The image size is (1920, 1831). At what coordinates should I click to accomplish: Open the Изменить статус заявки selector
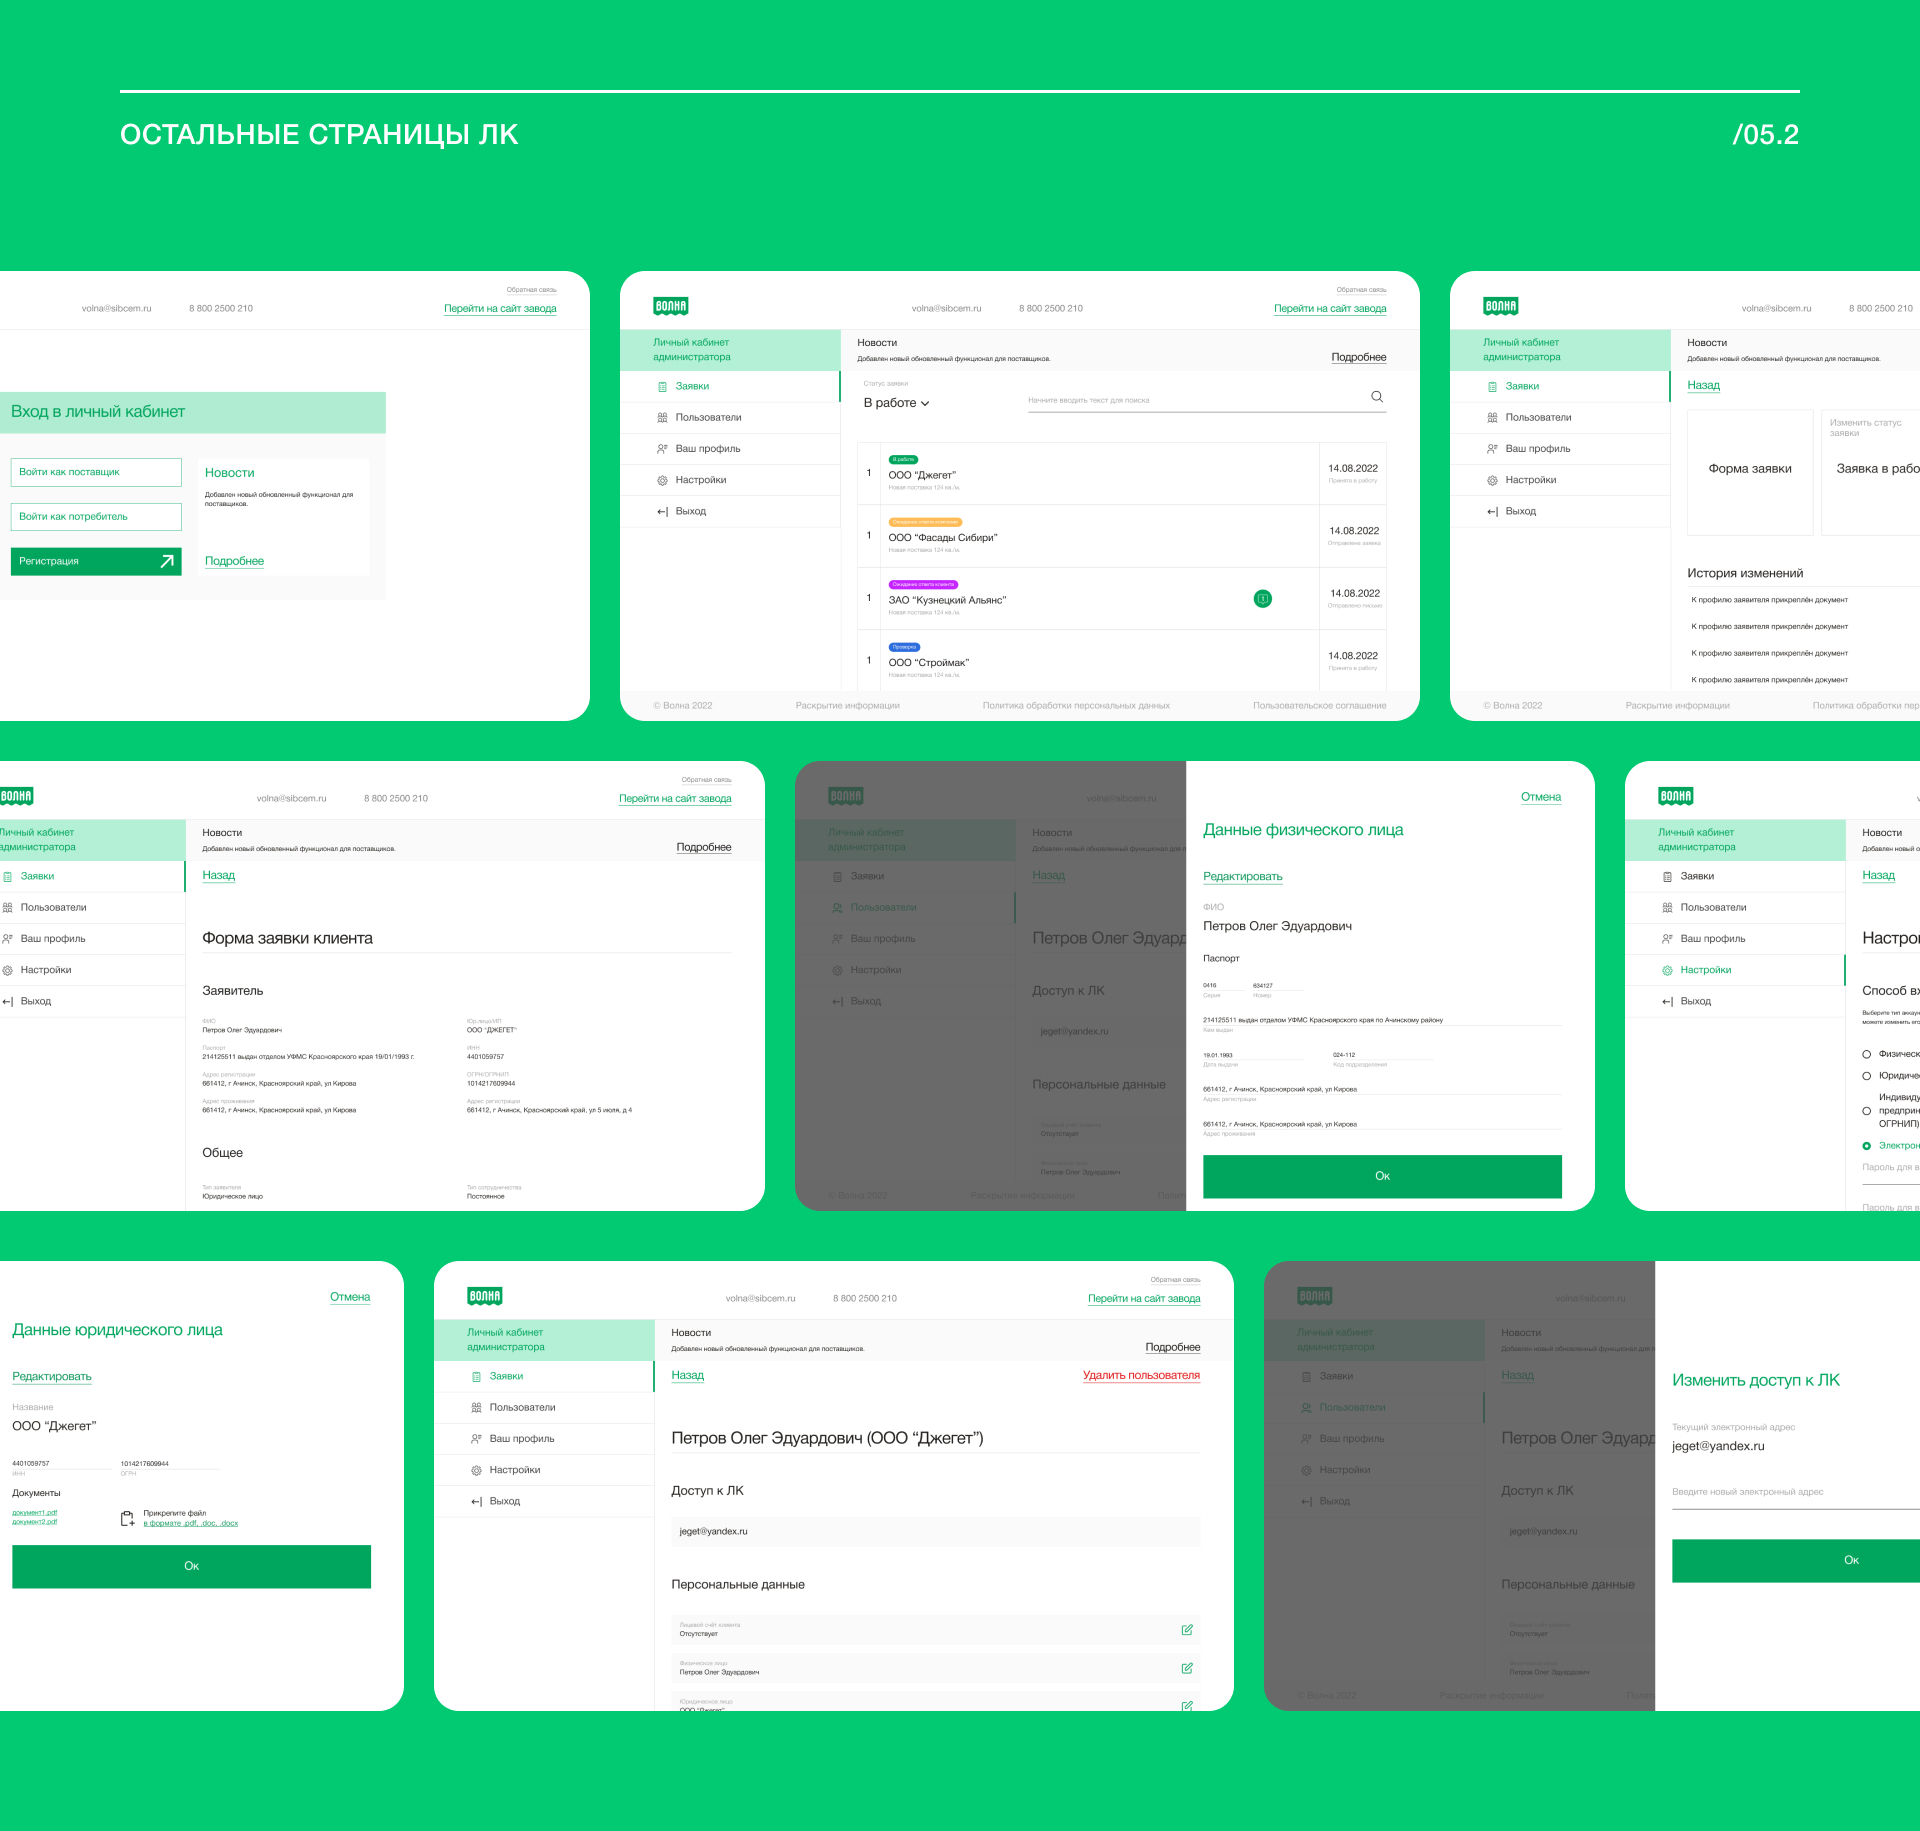(1870, 468)
